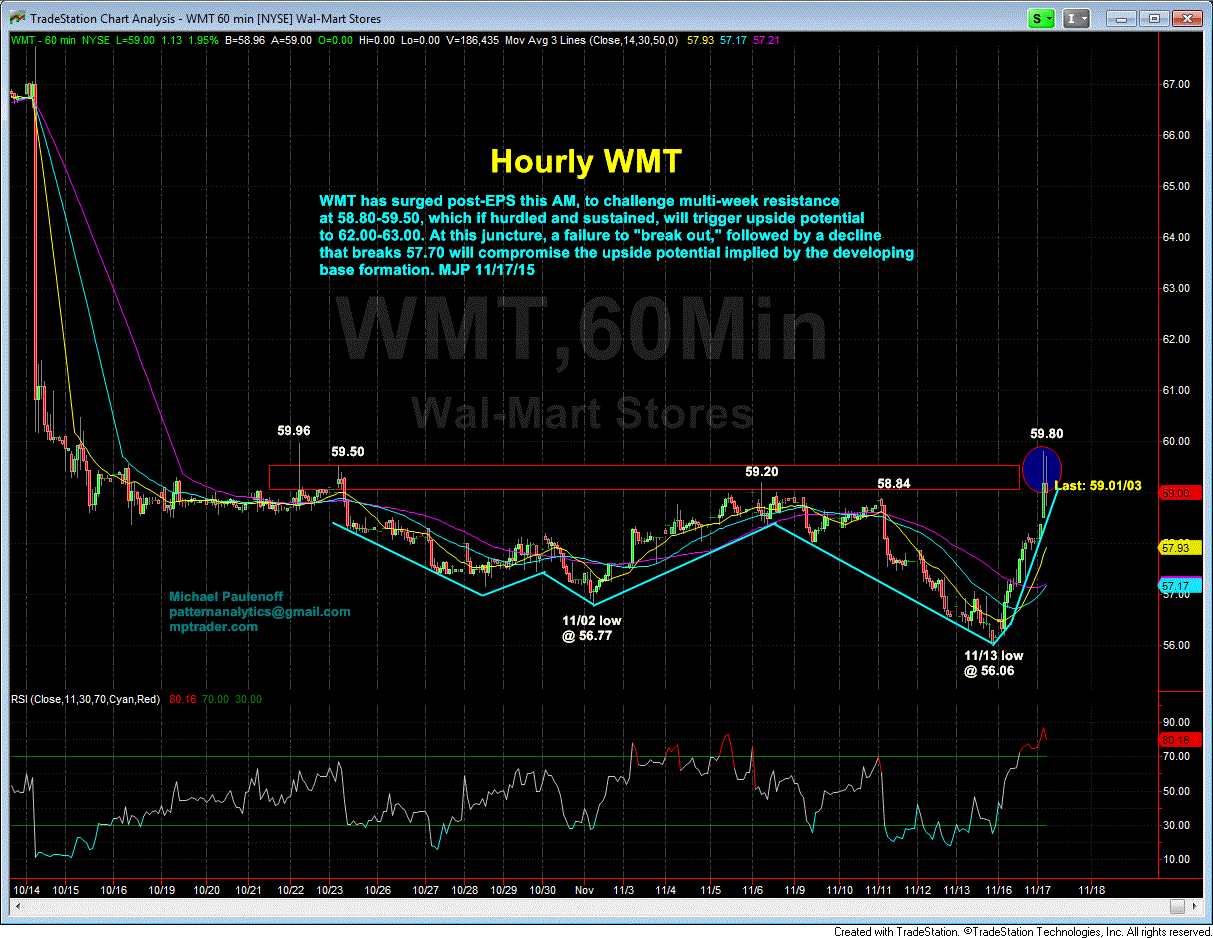Click the 56.00 price axis label
This screenshot has width=1213, height=938.
point(1175,645)
